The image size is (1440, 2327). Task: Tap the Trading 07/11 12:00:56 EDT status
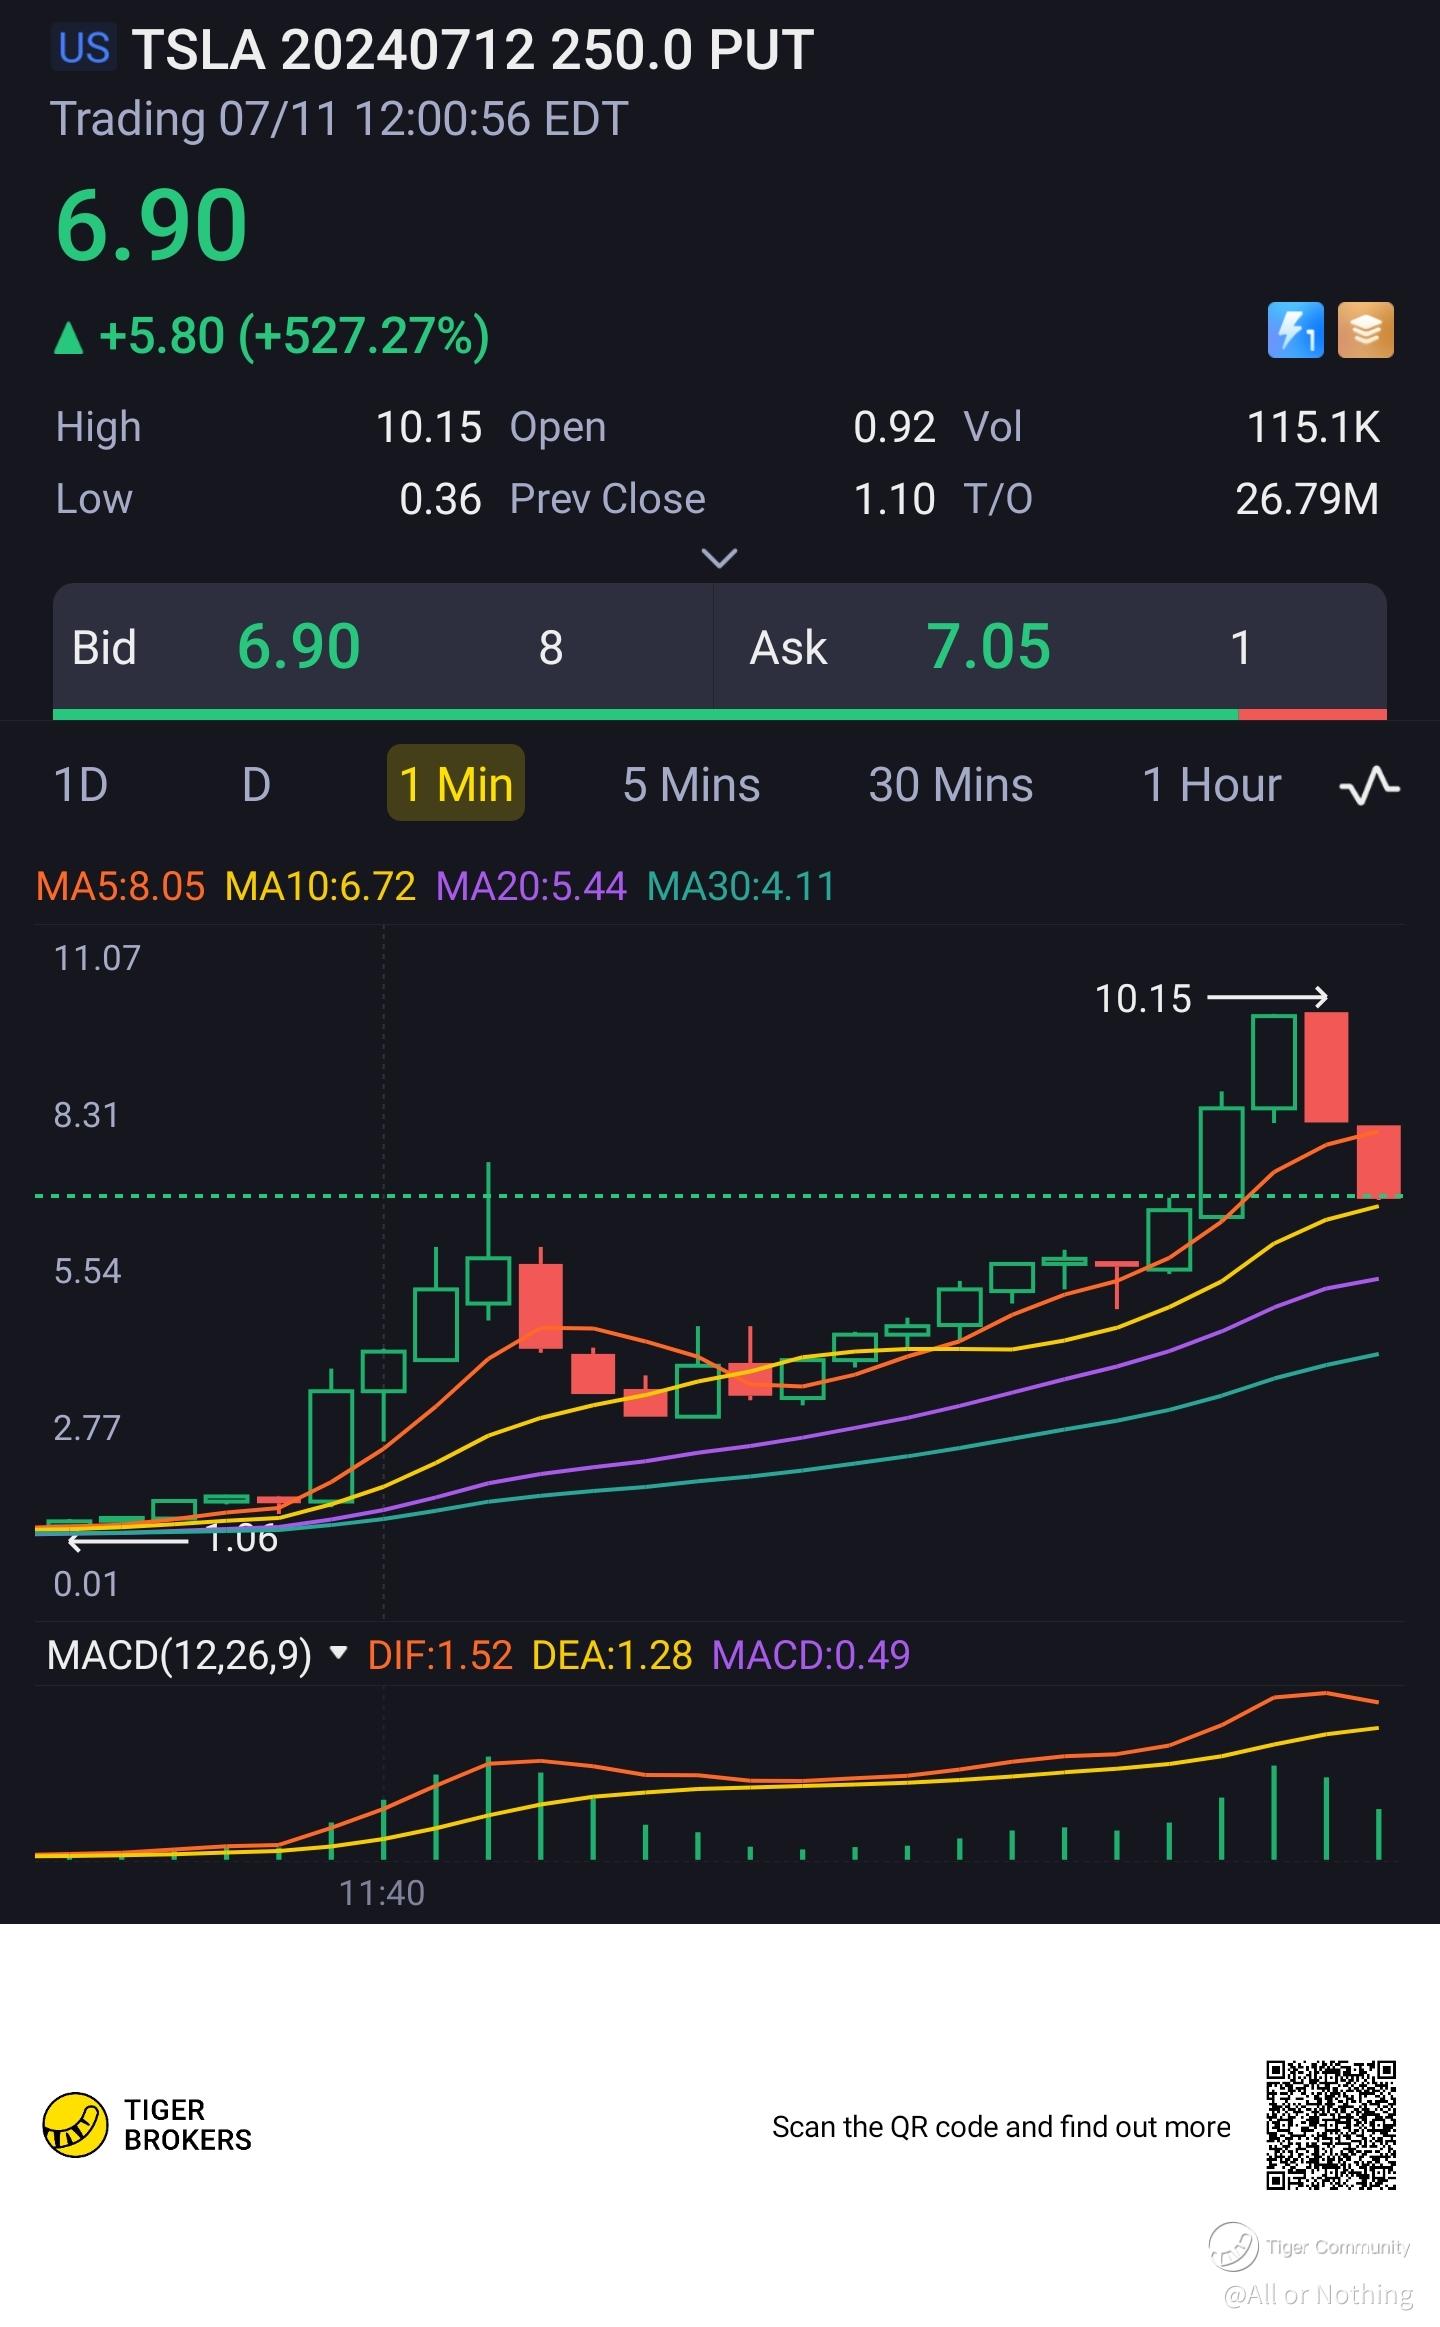[x=339, y=119]
